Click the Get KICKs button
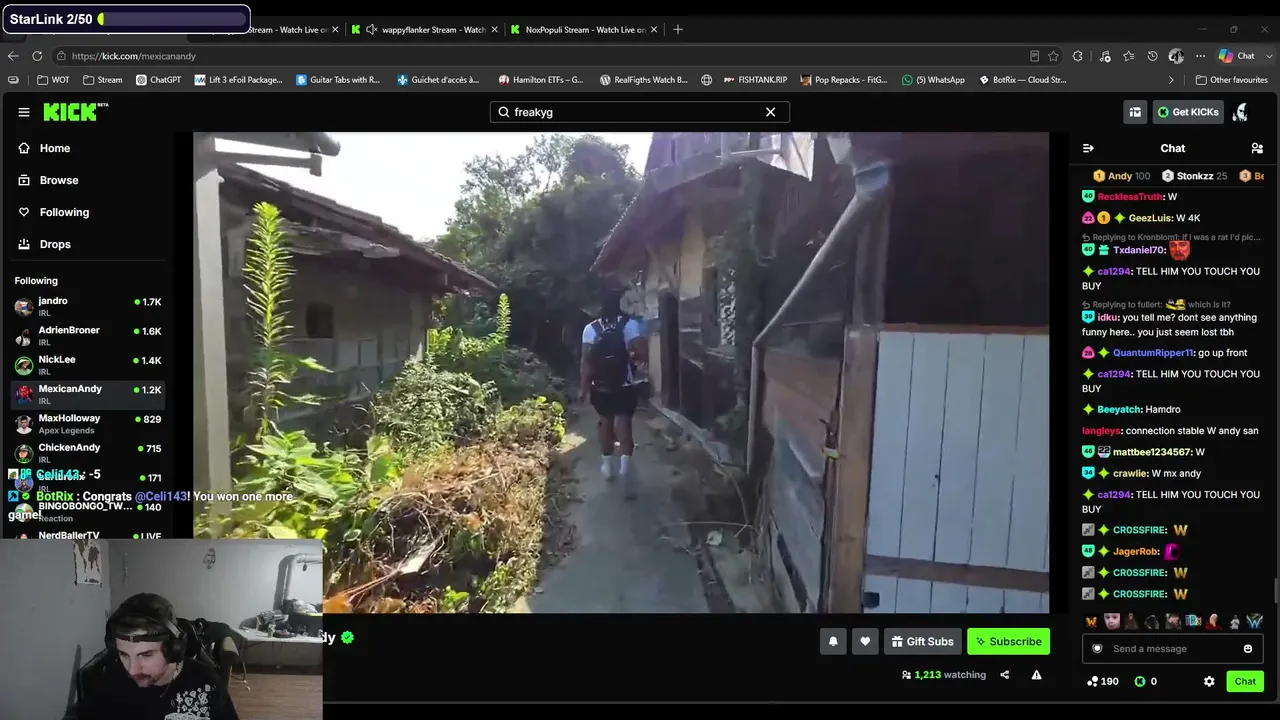The width and height of the screenshot is (1280, 720). (1188, 112)
